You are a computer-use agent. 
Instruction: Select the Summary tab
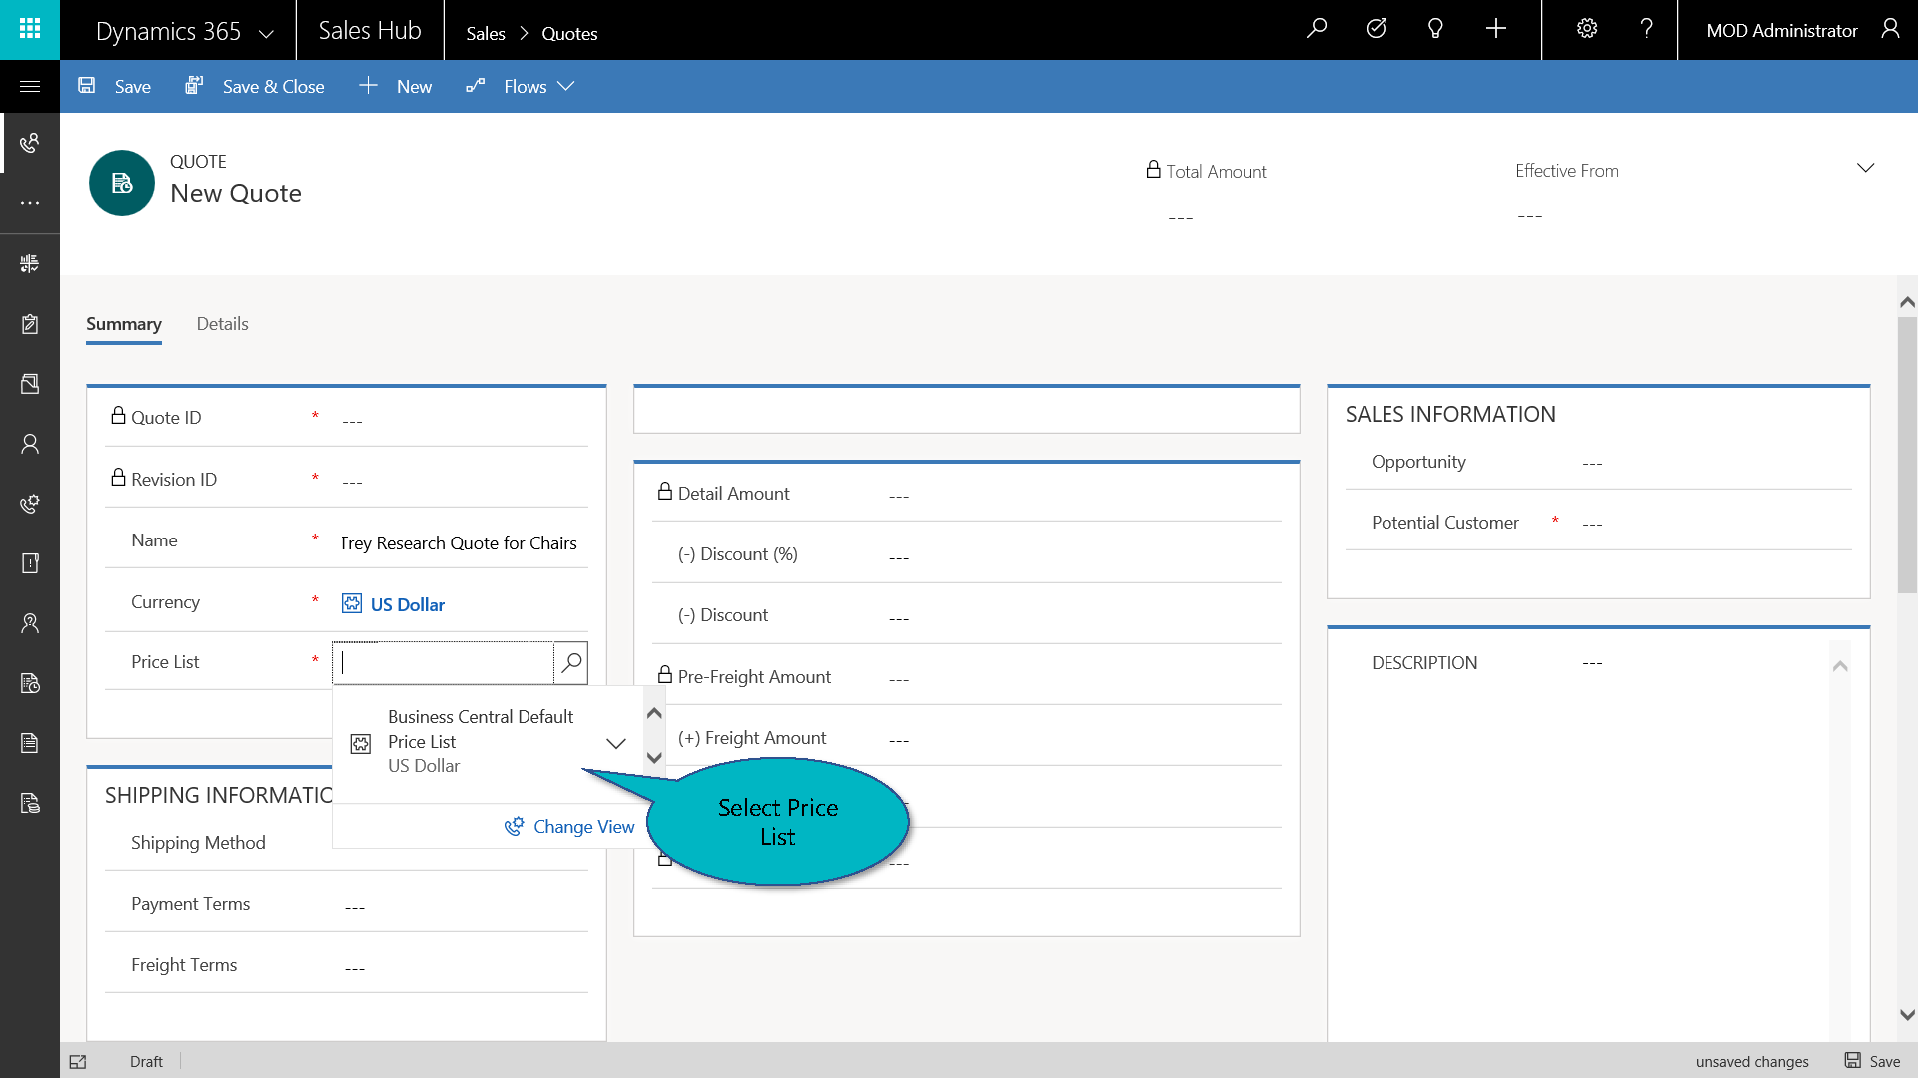coord(123,324)
